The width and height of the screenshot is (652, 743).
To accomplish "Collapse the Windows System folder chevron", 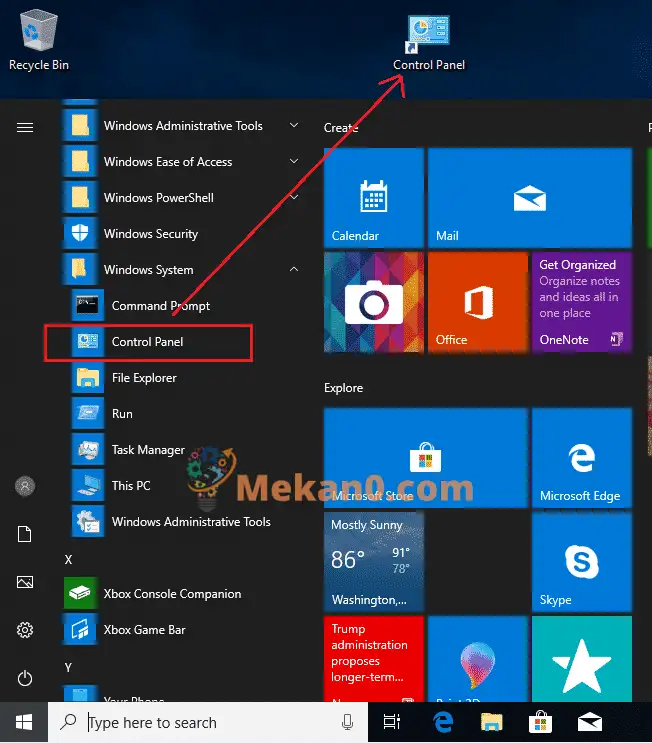I will click(294, 269).
